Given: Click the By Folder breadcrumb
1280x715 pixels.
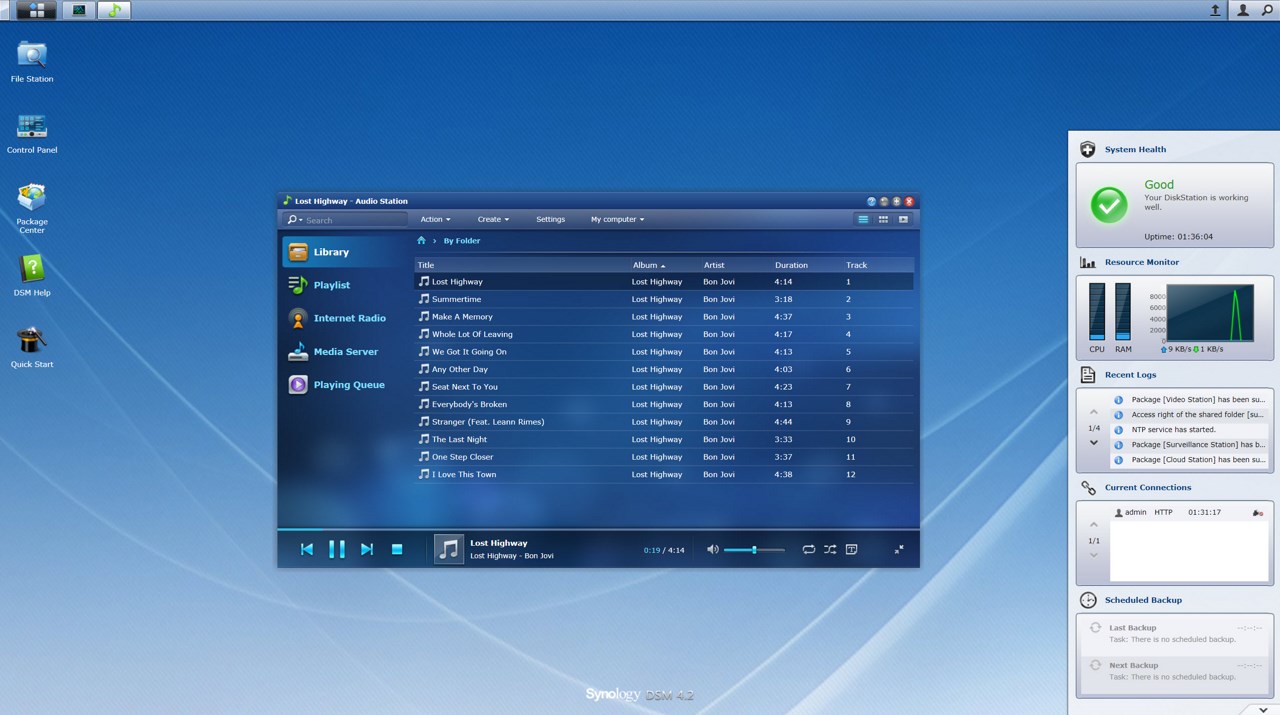Looking at the screenshot, I should (462, 241).
